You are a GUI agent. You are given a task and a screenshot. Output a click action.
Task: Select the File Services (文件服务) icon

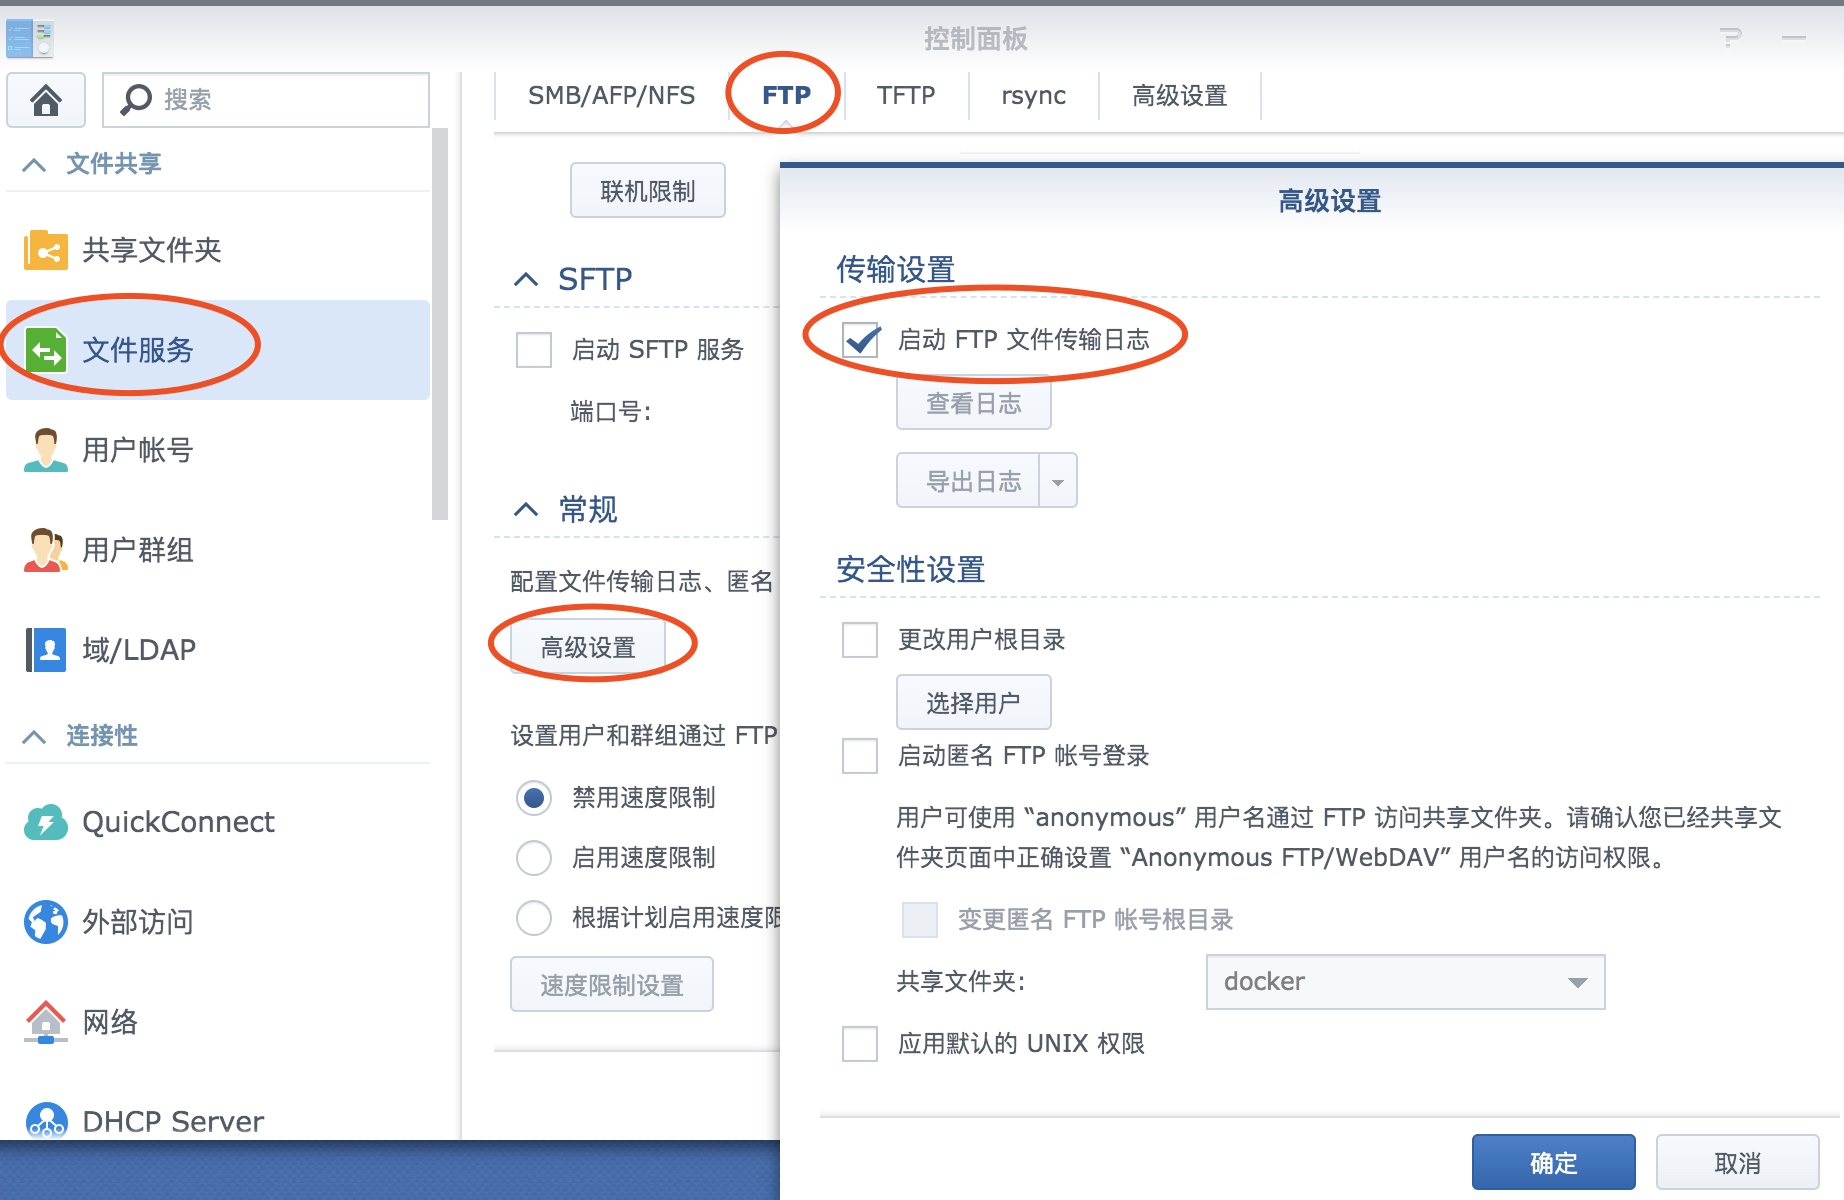(46, 350)
